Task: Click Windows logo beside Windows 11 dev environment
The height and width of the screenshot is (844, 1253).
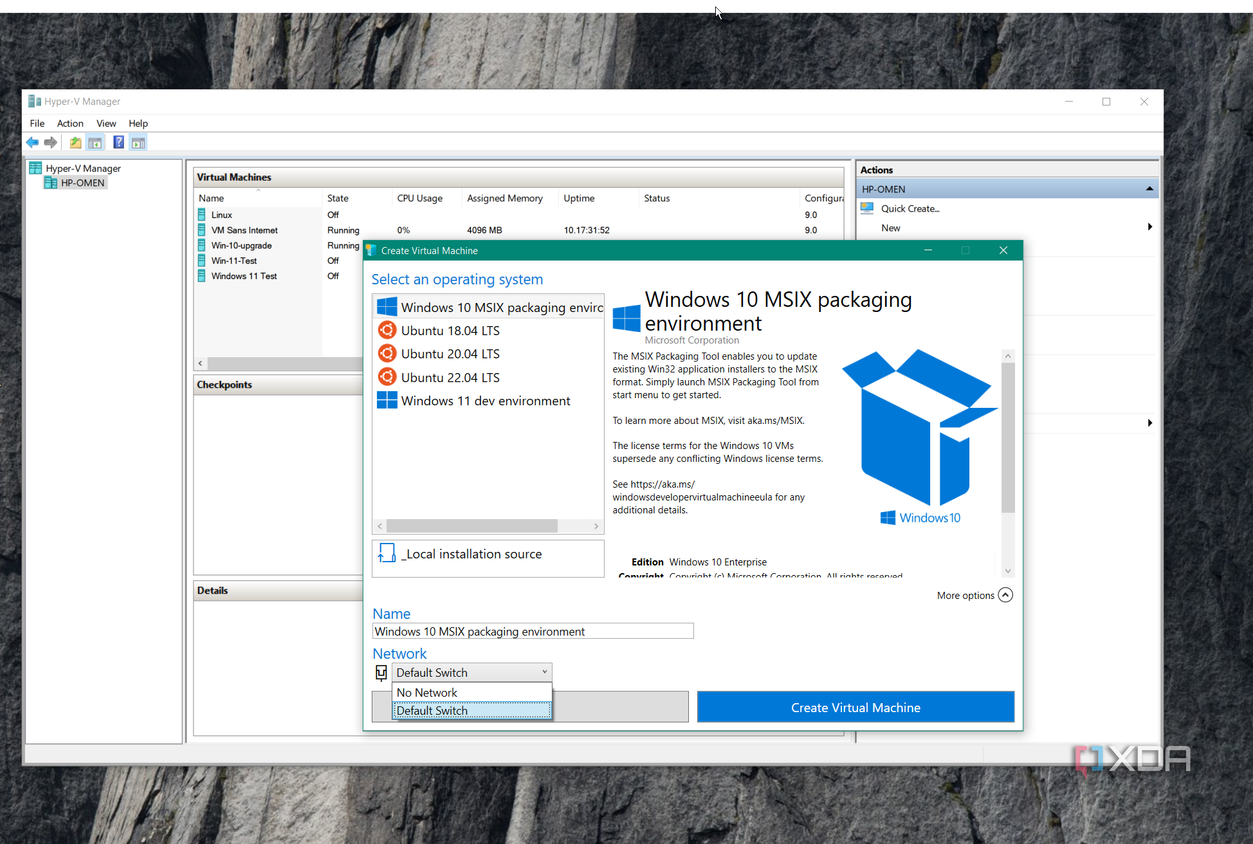Action: 387,400
